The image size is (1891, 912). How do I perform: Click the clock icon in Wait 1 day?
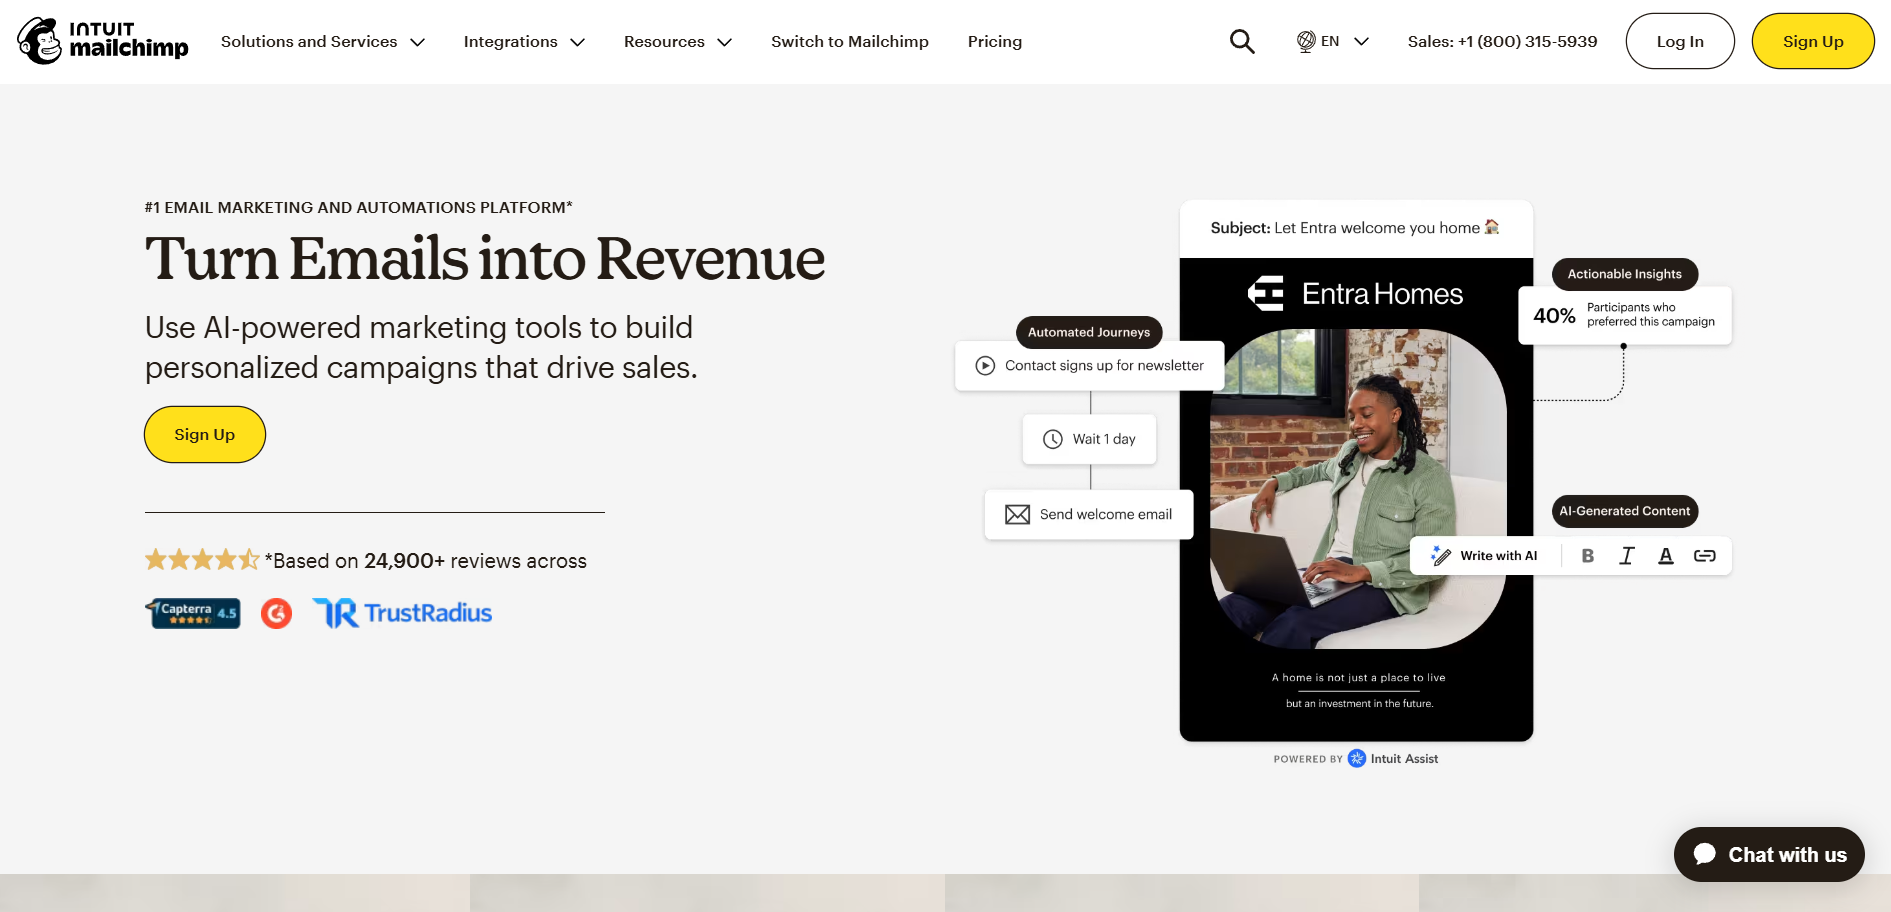(x=1053, y=439)
